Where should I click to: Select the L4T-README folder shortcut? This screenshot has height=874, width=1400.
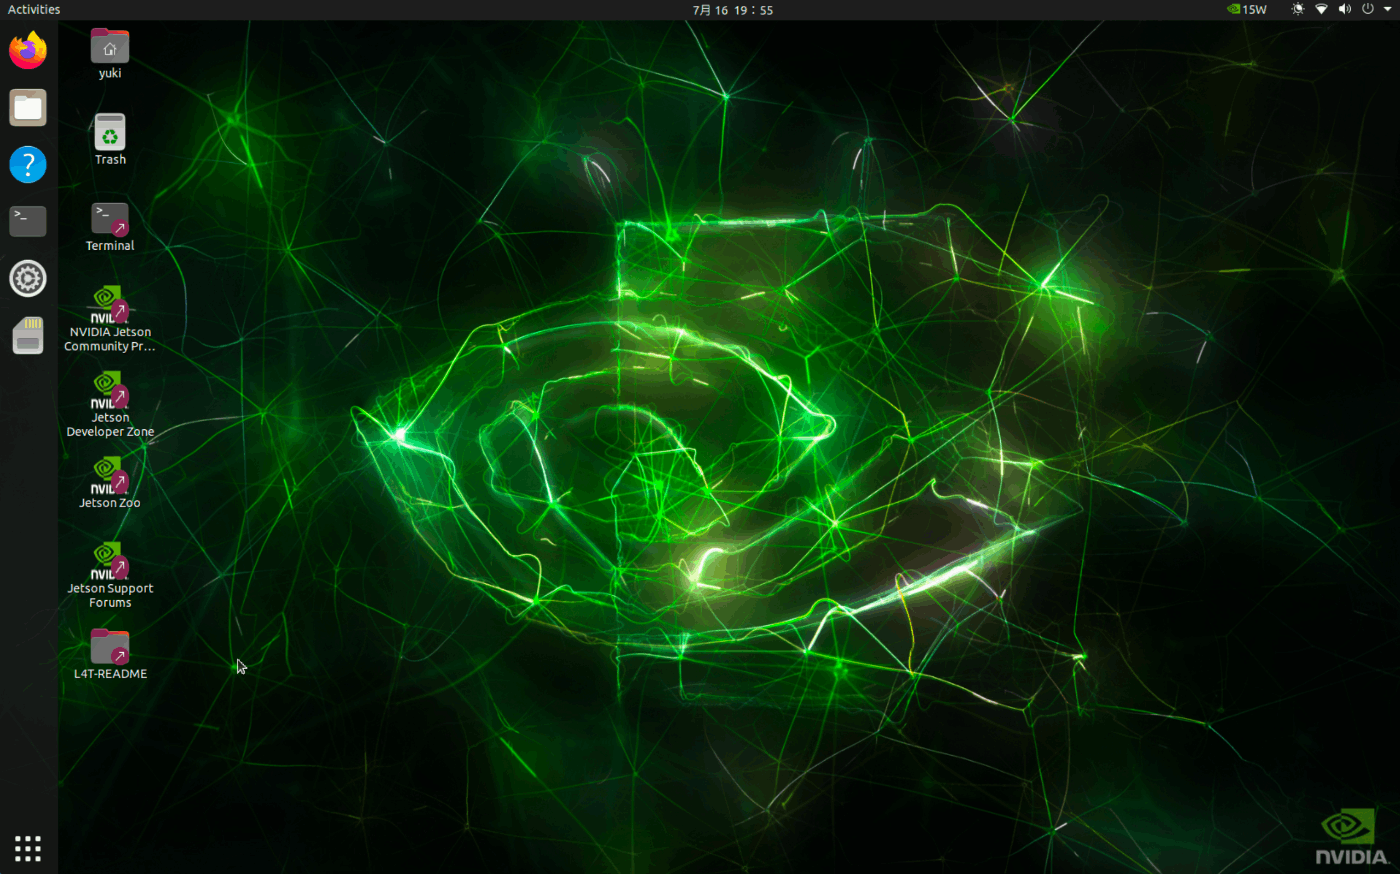(x=110, y=654)
